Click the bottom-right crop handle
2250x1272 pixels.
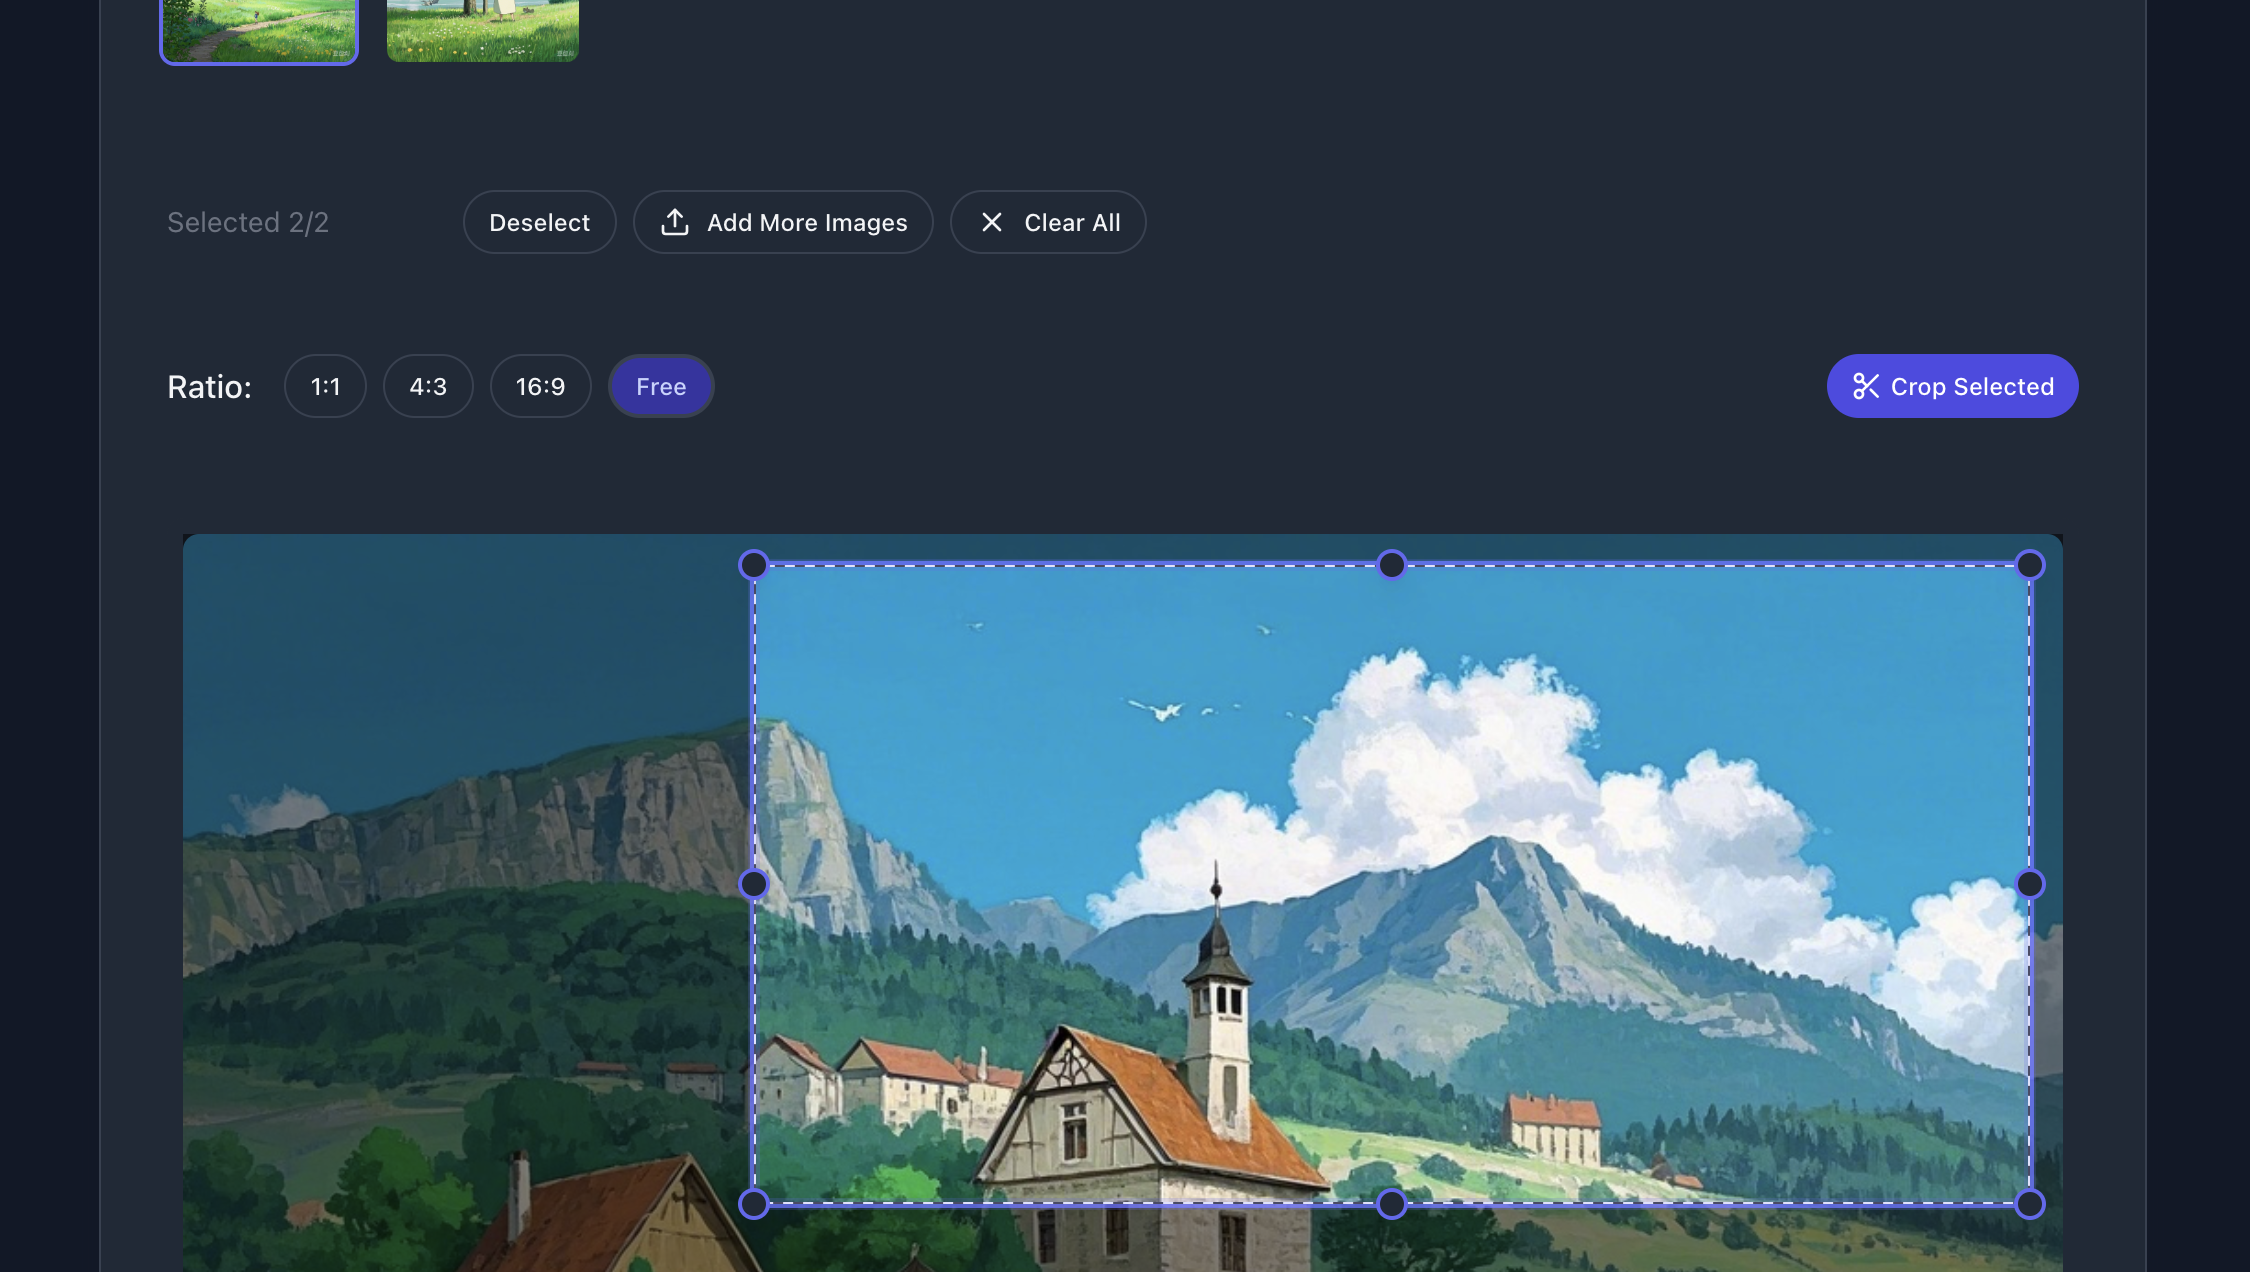pyautogui.click(x=2030, y=1204)
